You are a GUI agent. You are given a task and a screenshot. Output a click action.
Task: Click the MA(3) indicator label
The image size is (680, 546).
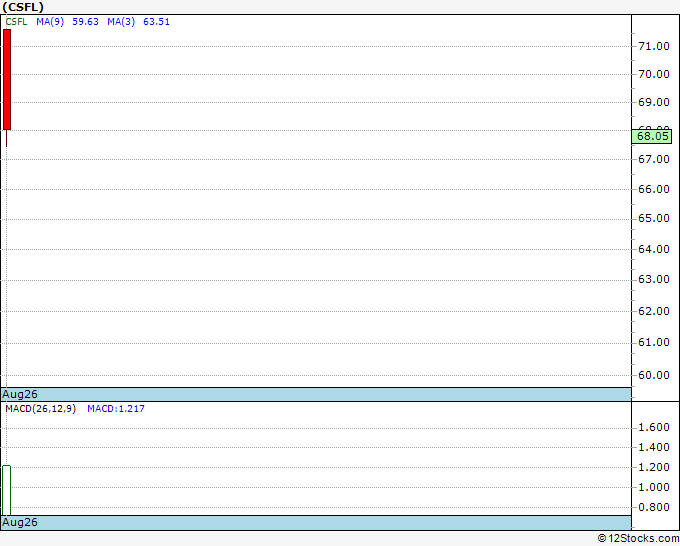click(121, 22)
